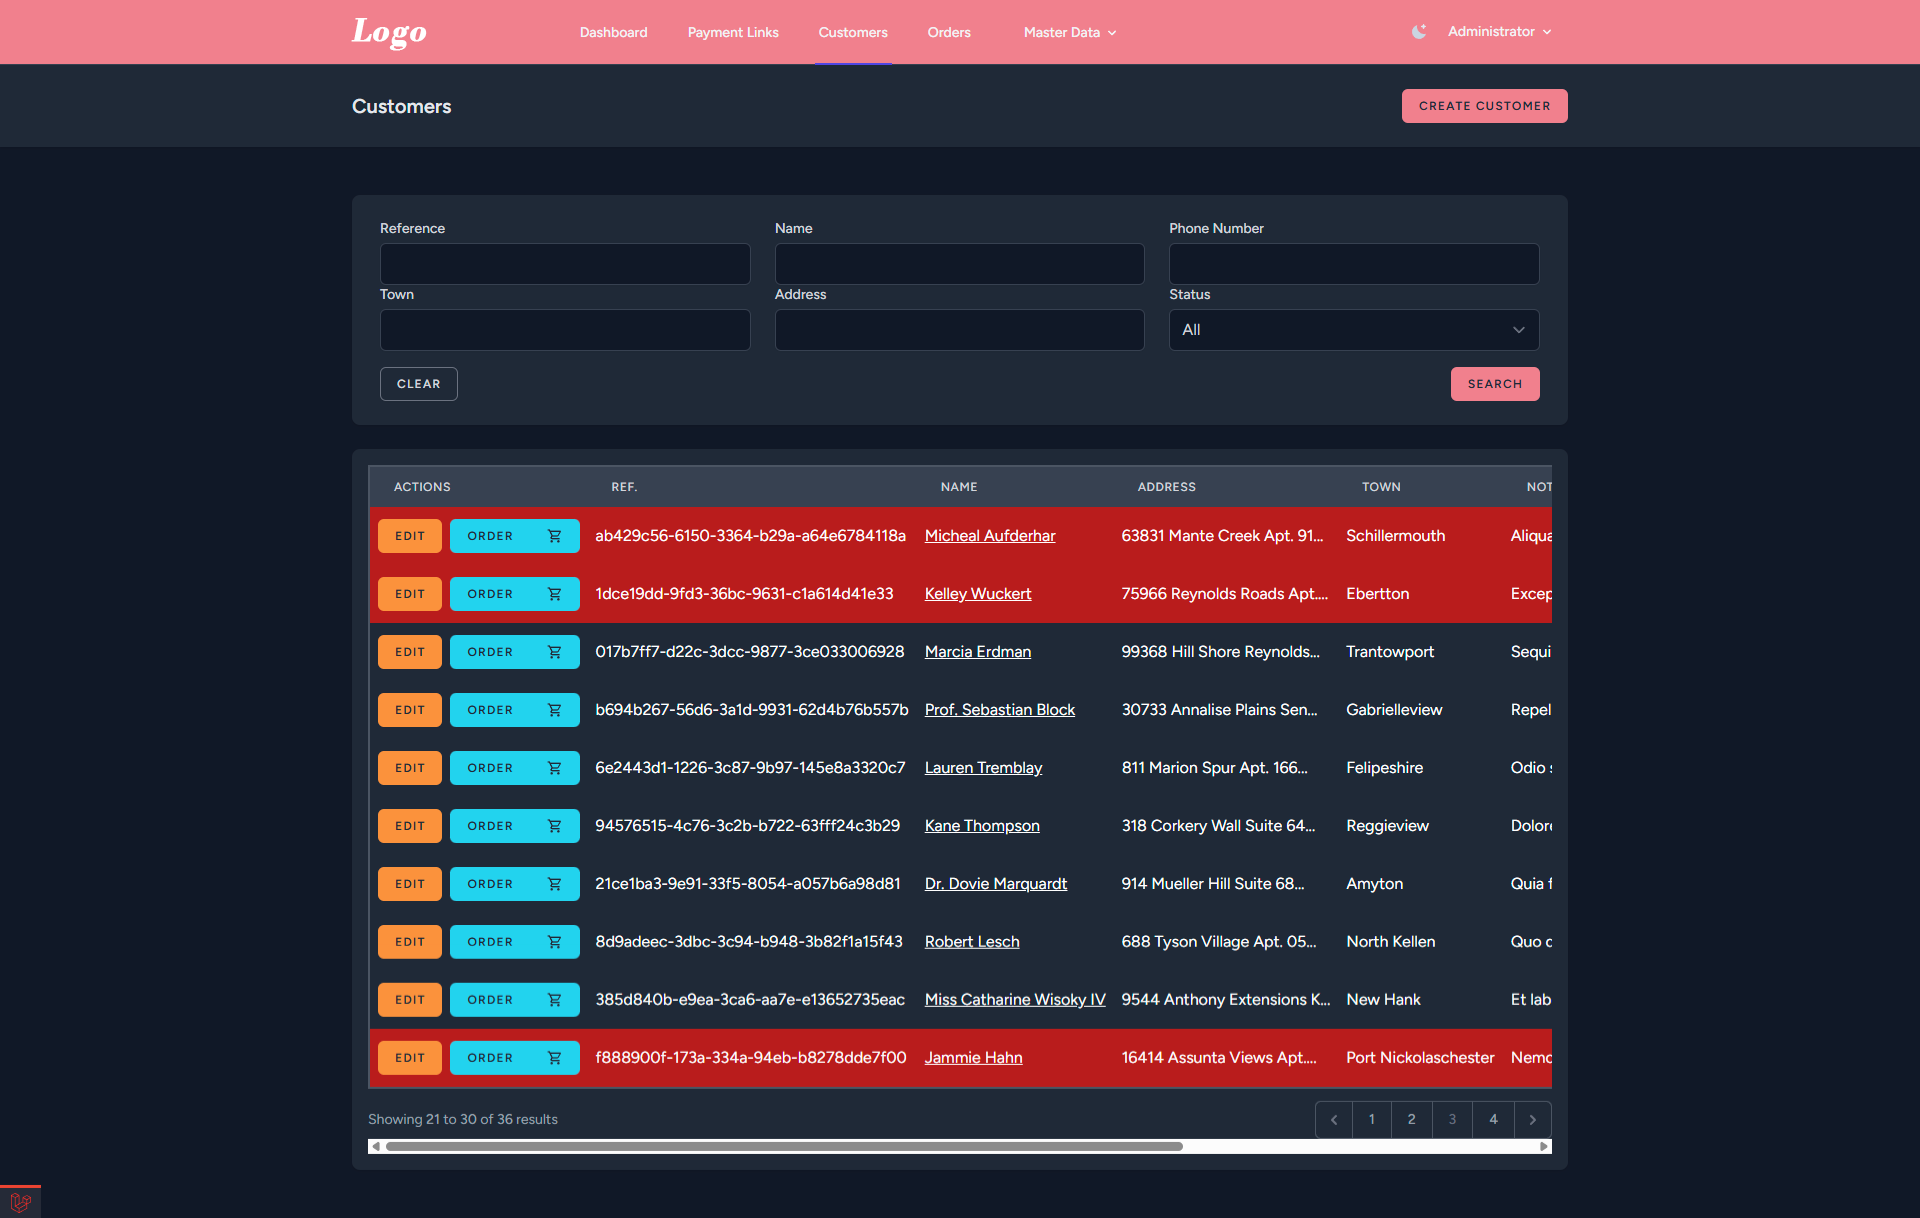Viewport: 1920px width, 1218px height.
Task: Focus the Reference input field
Action: coord(565,264)
